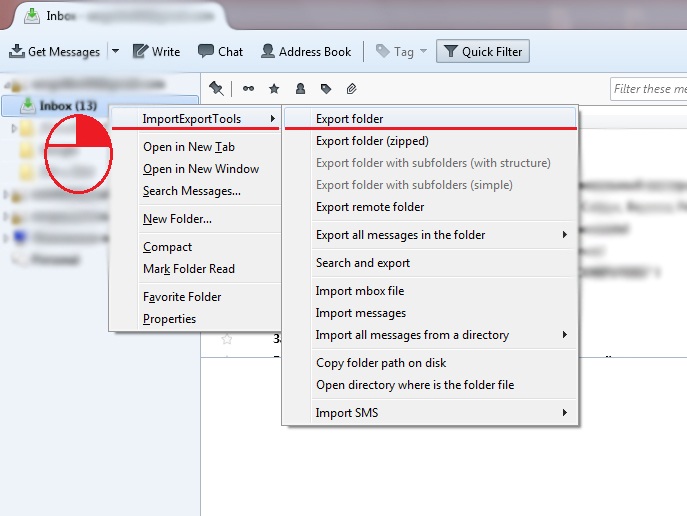Viewport: 687px width, 516px height.
Task: Toggle the starred messages filter
Action: pyautogui.click(x=274, y=89)
